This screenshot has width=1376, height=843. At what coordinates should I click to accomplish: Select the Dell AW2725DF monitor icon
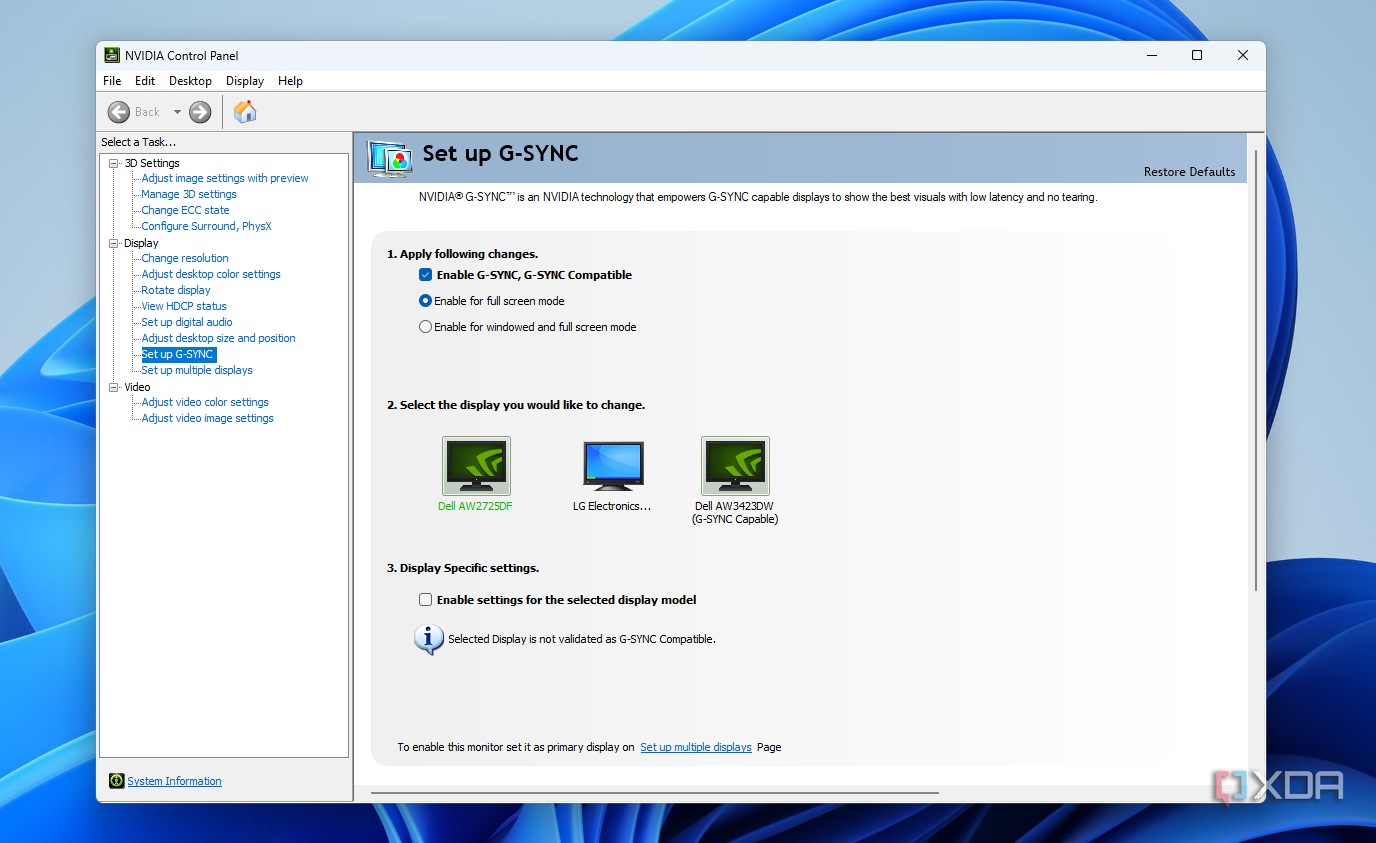[476, 465]
